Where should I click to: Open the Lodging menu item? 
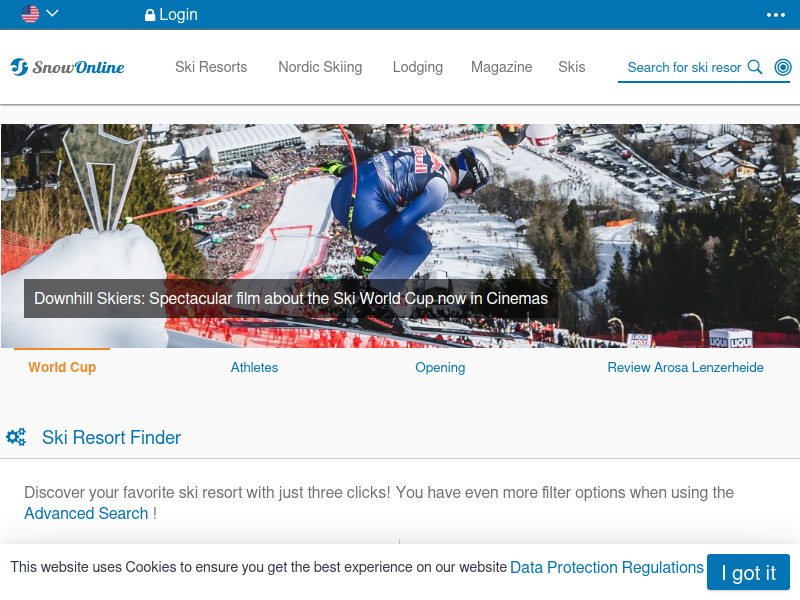pos(417,67)
